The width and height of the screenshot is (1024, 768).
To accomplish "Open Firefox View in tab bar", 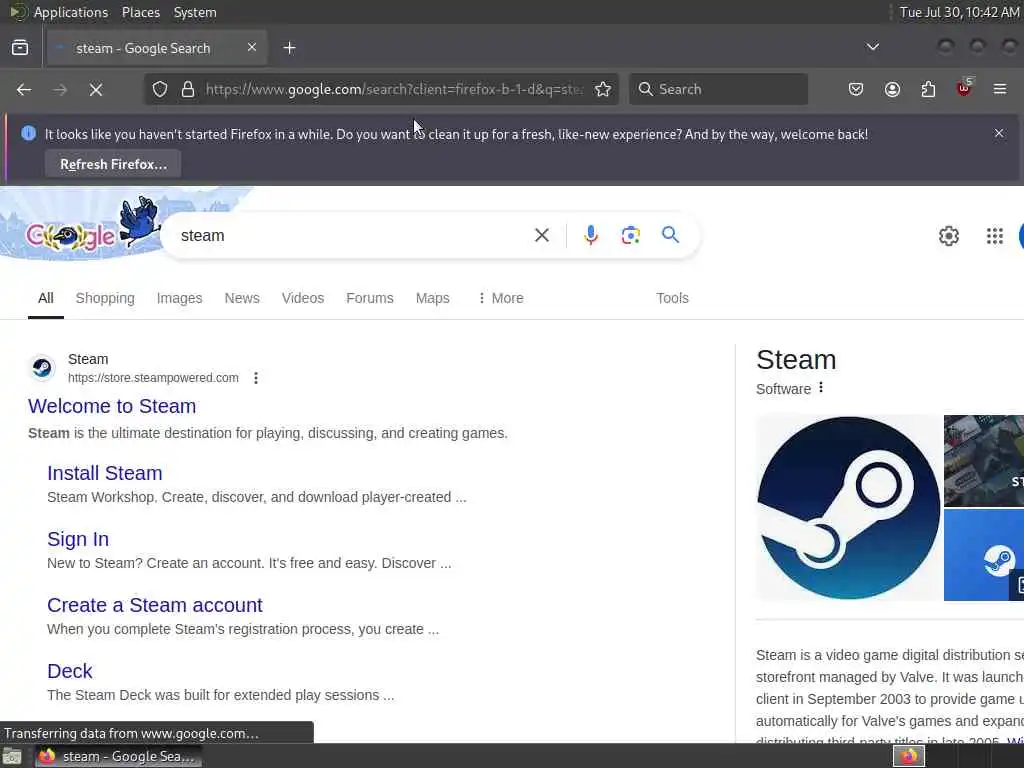I will pyautogui.click(x=20, y=48).
